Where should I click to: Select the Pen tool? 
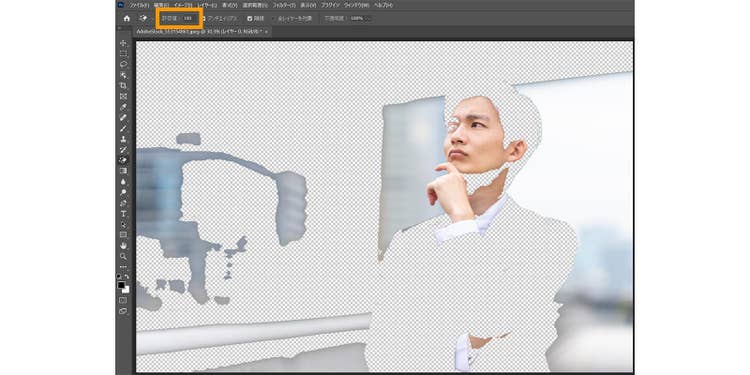click(x=123, y=203)
